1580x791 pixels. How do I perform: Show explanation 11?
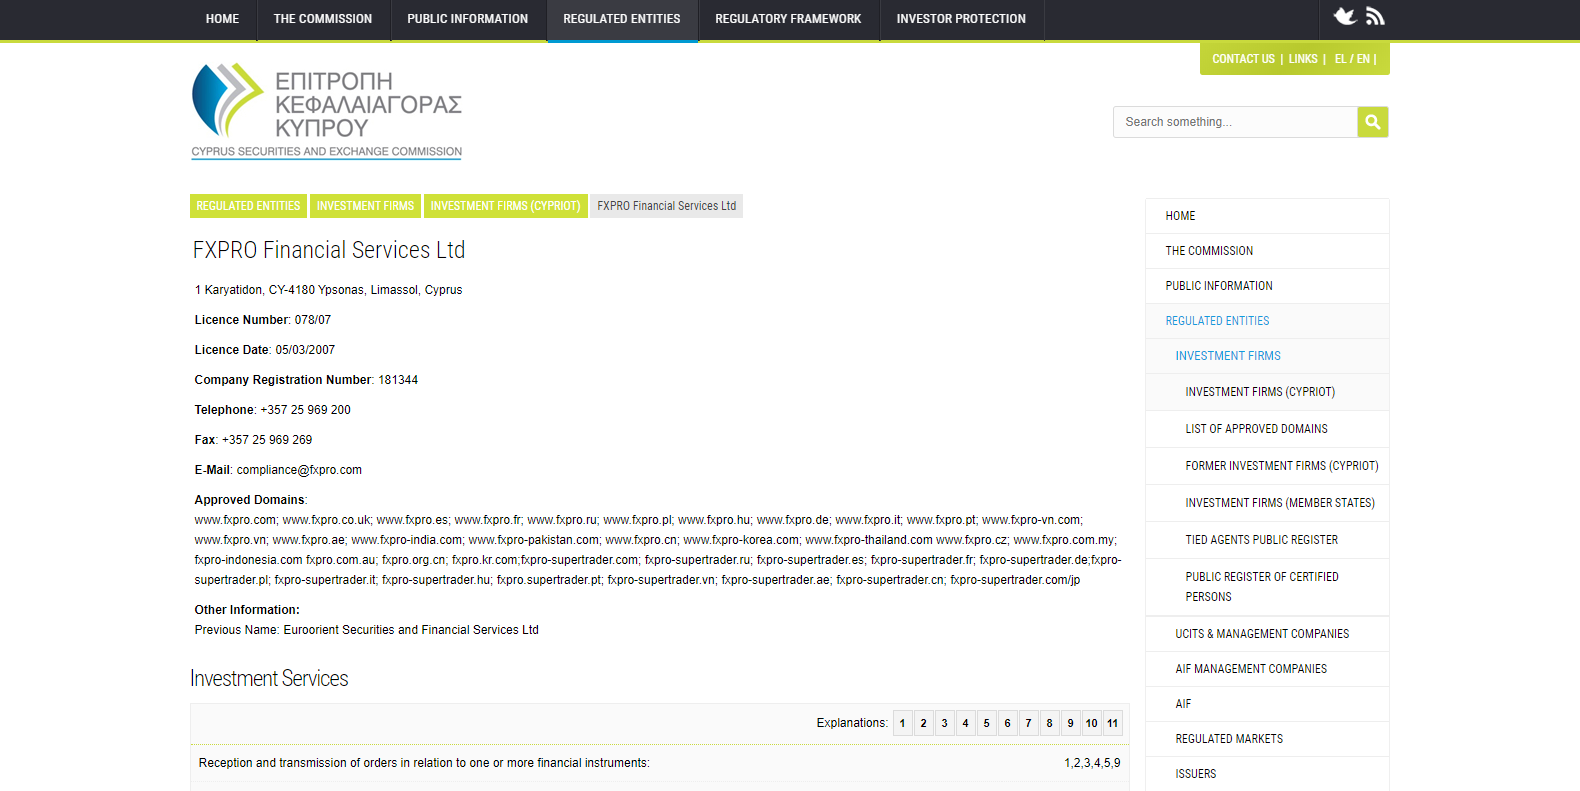coord(1112,723)
